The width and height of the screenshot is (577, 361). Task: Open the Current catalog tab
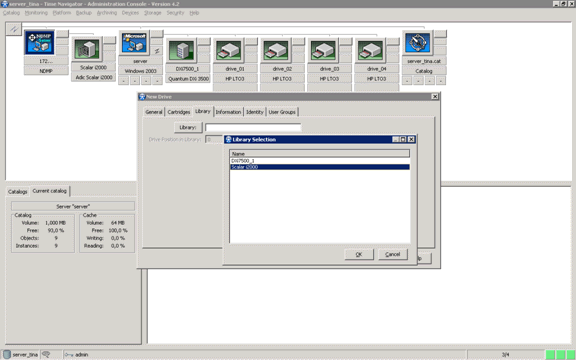[50, 191]
